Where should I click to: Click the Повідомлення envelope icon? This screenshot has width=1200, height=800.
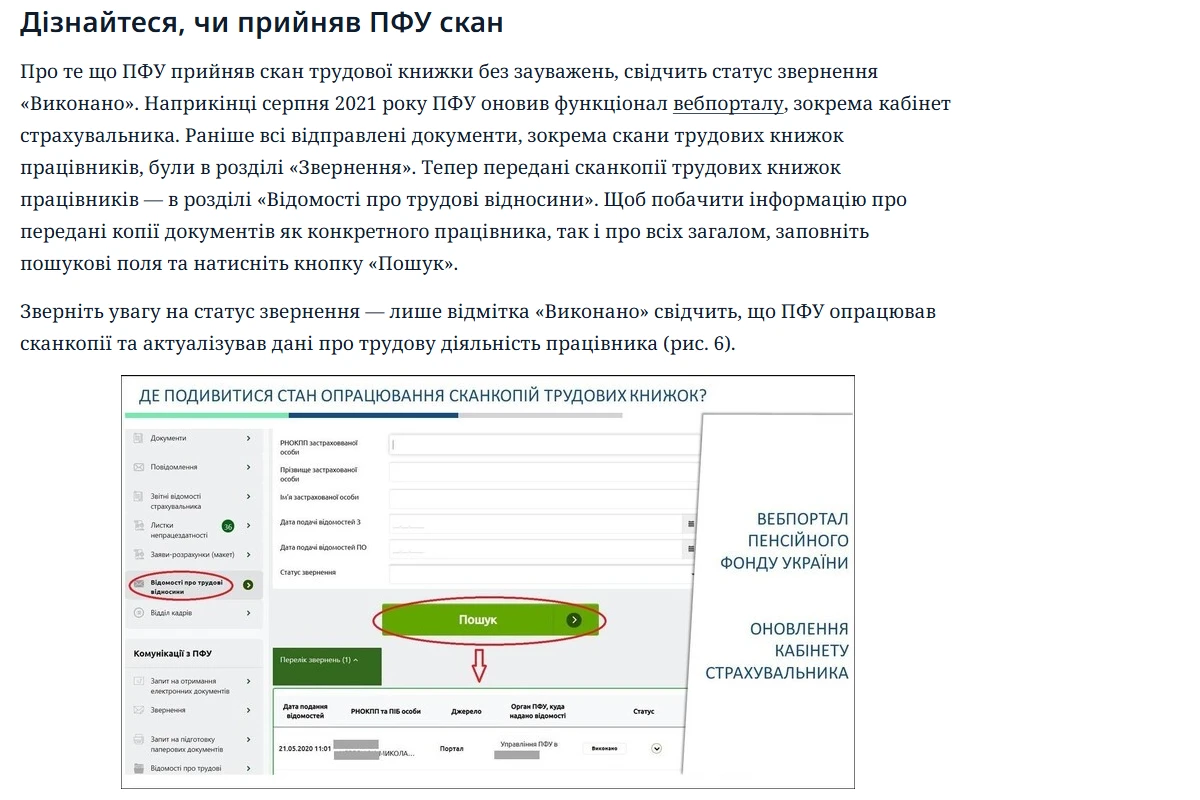[139, 467]
